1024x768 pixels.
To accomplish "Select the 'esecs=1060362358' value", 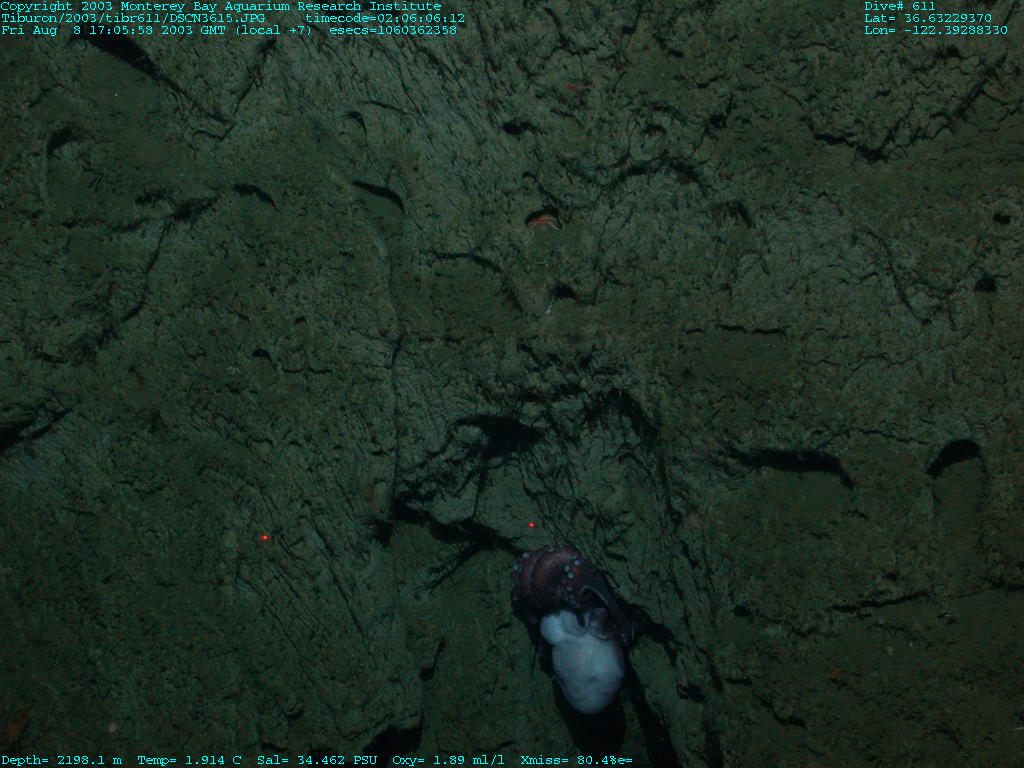I will tap(393, 30).
